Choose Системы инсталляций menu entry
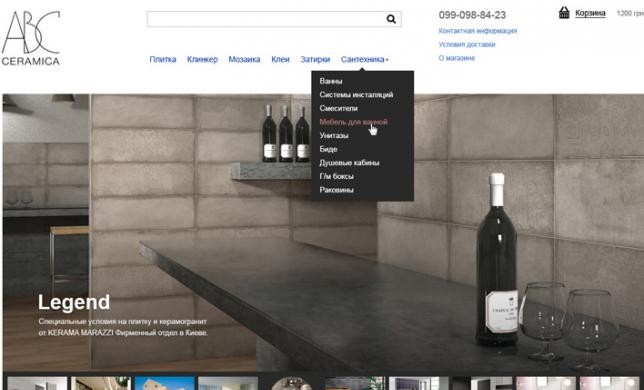 coord(356,95)
